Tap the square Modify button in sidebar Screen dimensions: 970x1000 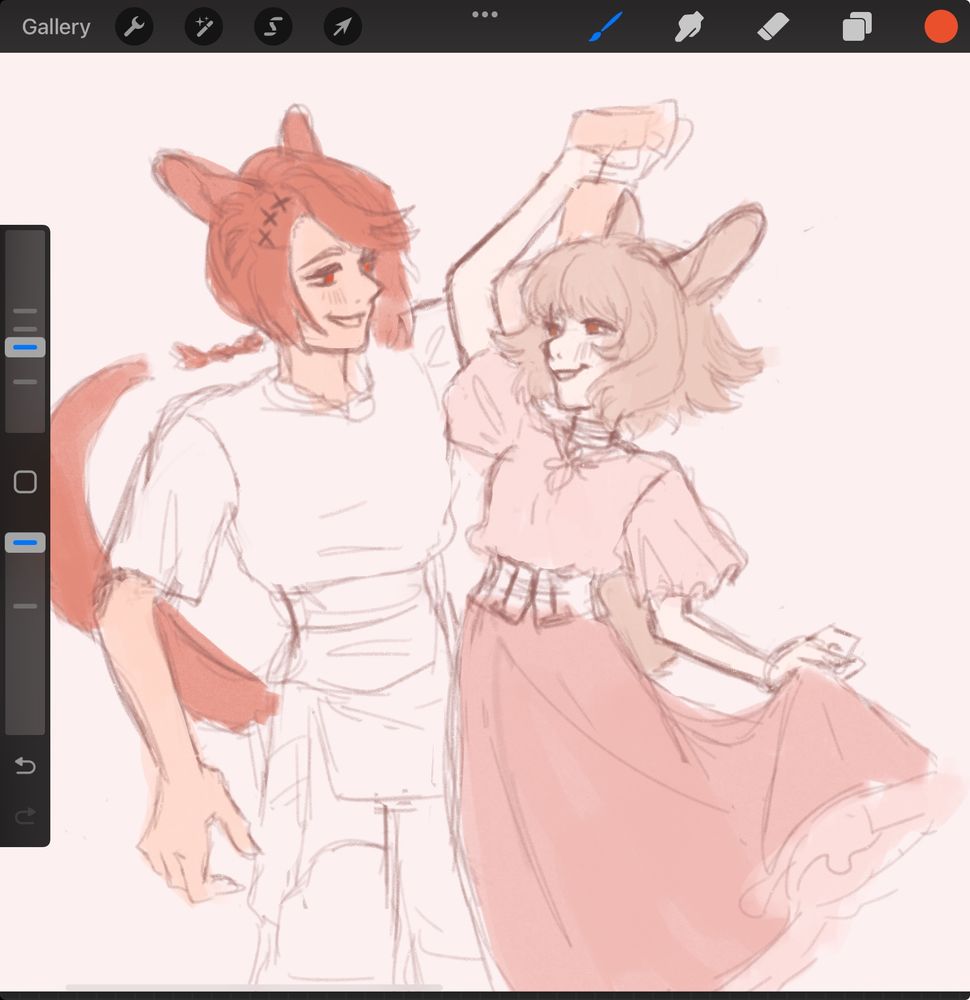25,482
